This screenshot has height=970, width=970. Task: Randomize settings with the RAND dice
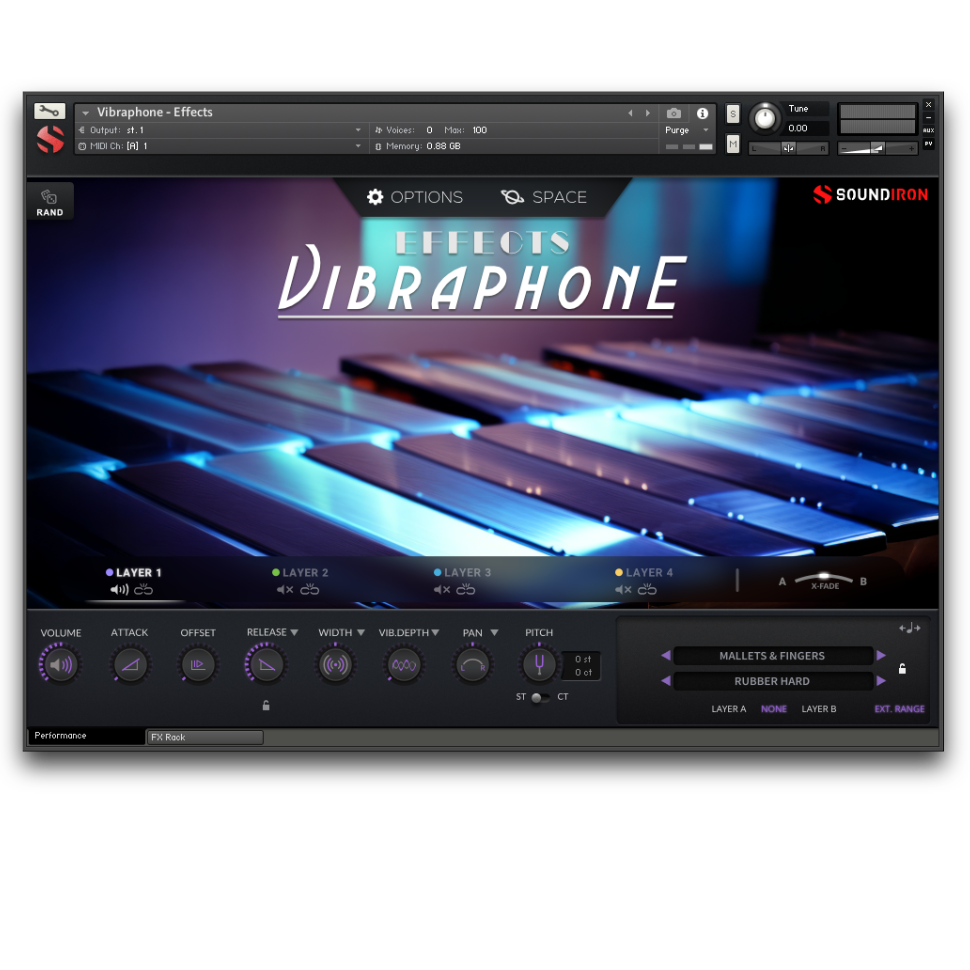pos(49,202)
